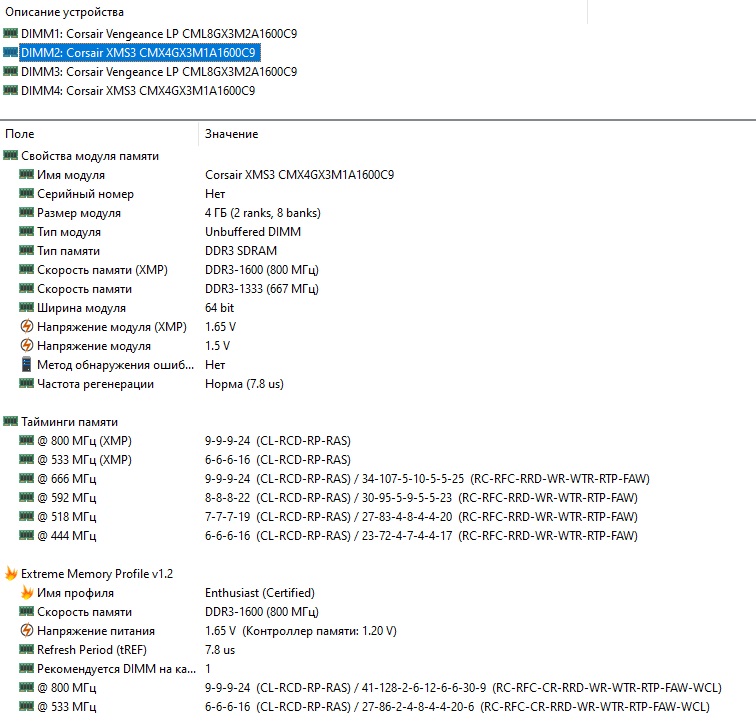
Task: Click the icon beside 'Тайминги памяти'
Action: pyautogui.click(x=10, y=421)
